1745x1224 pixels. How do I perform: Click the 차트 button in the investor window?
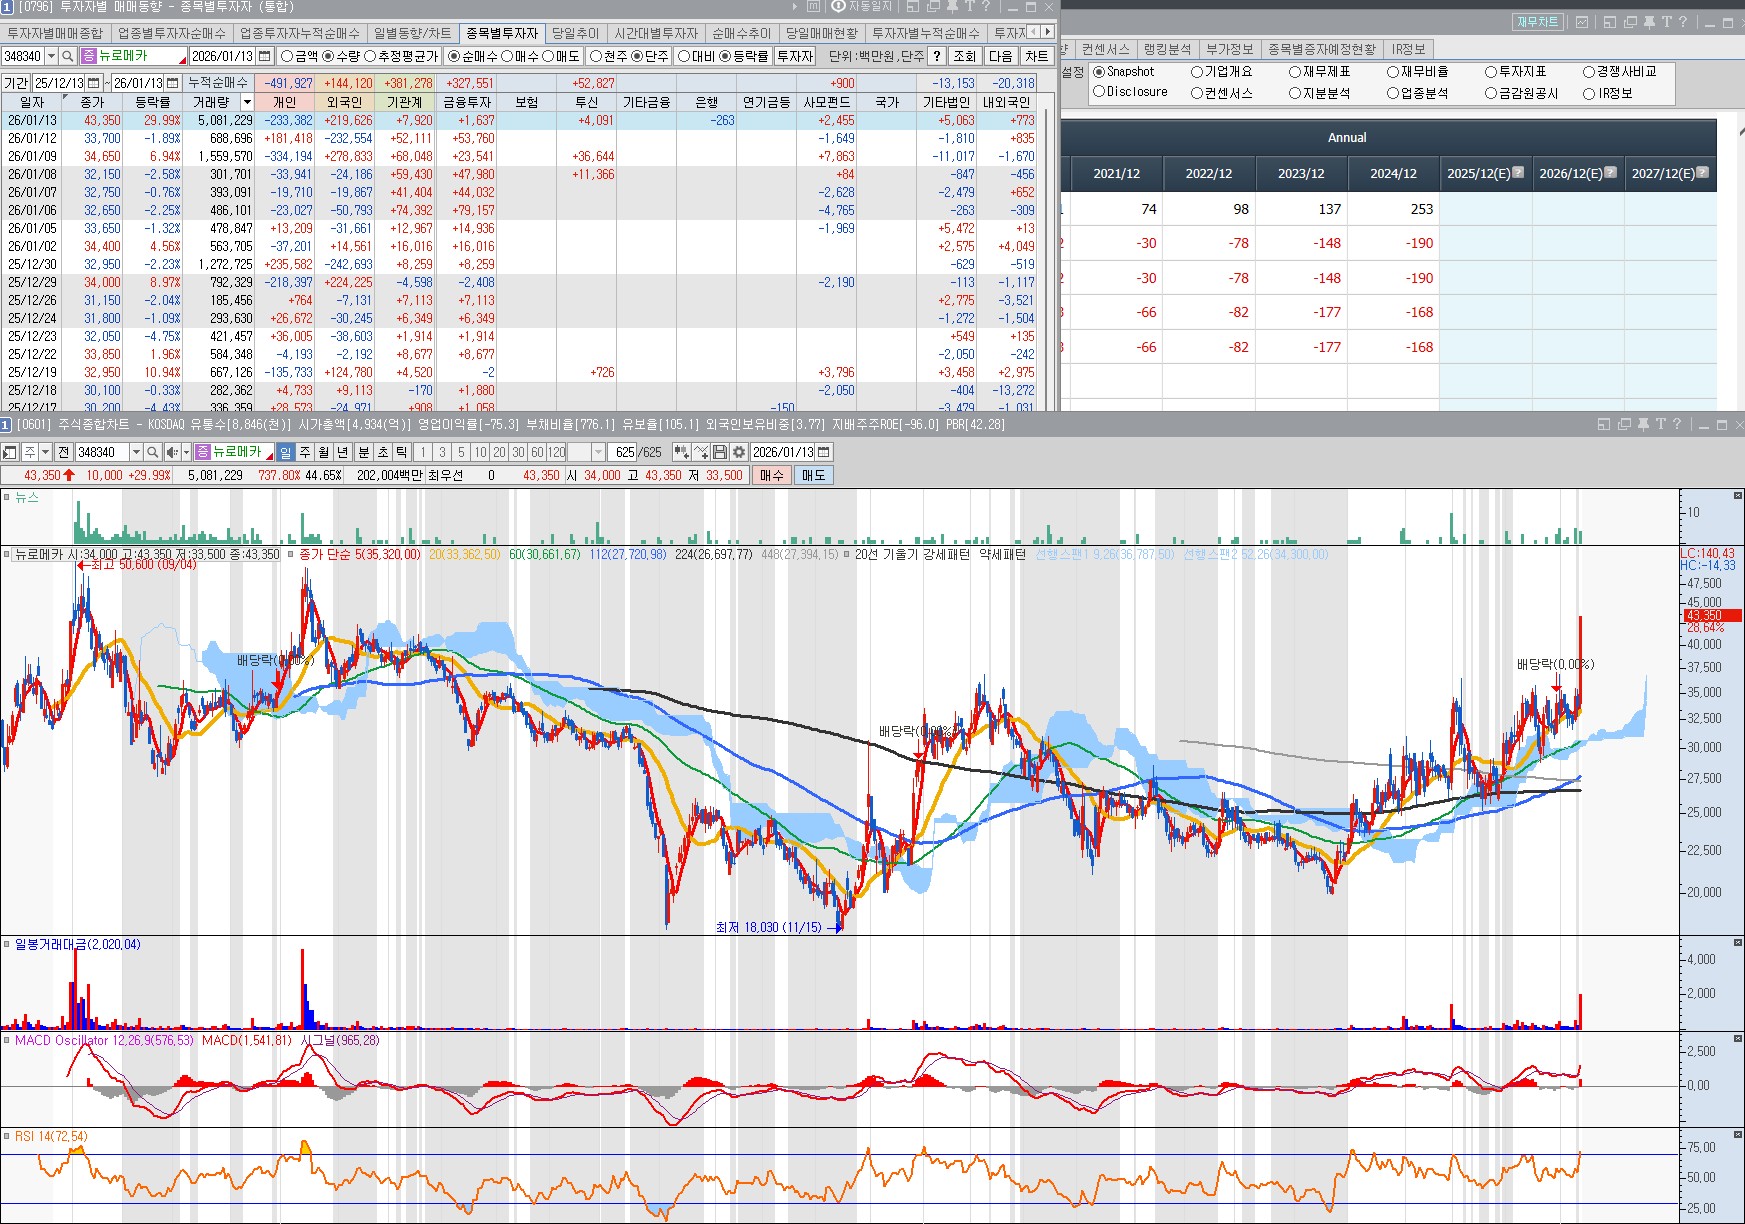point(1036,56)
